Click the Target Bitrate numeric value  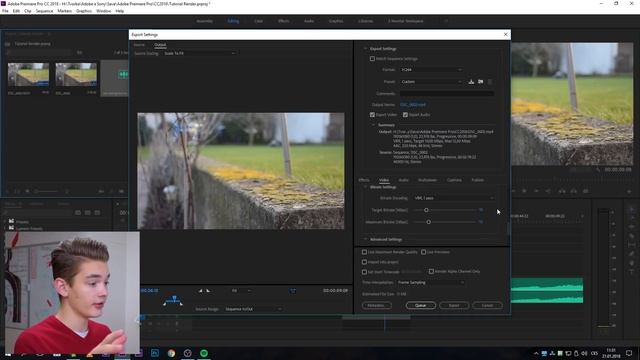(x=481, y=210)
